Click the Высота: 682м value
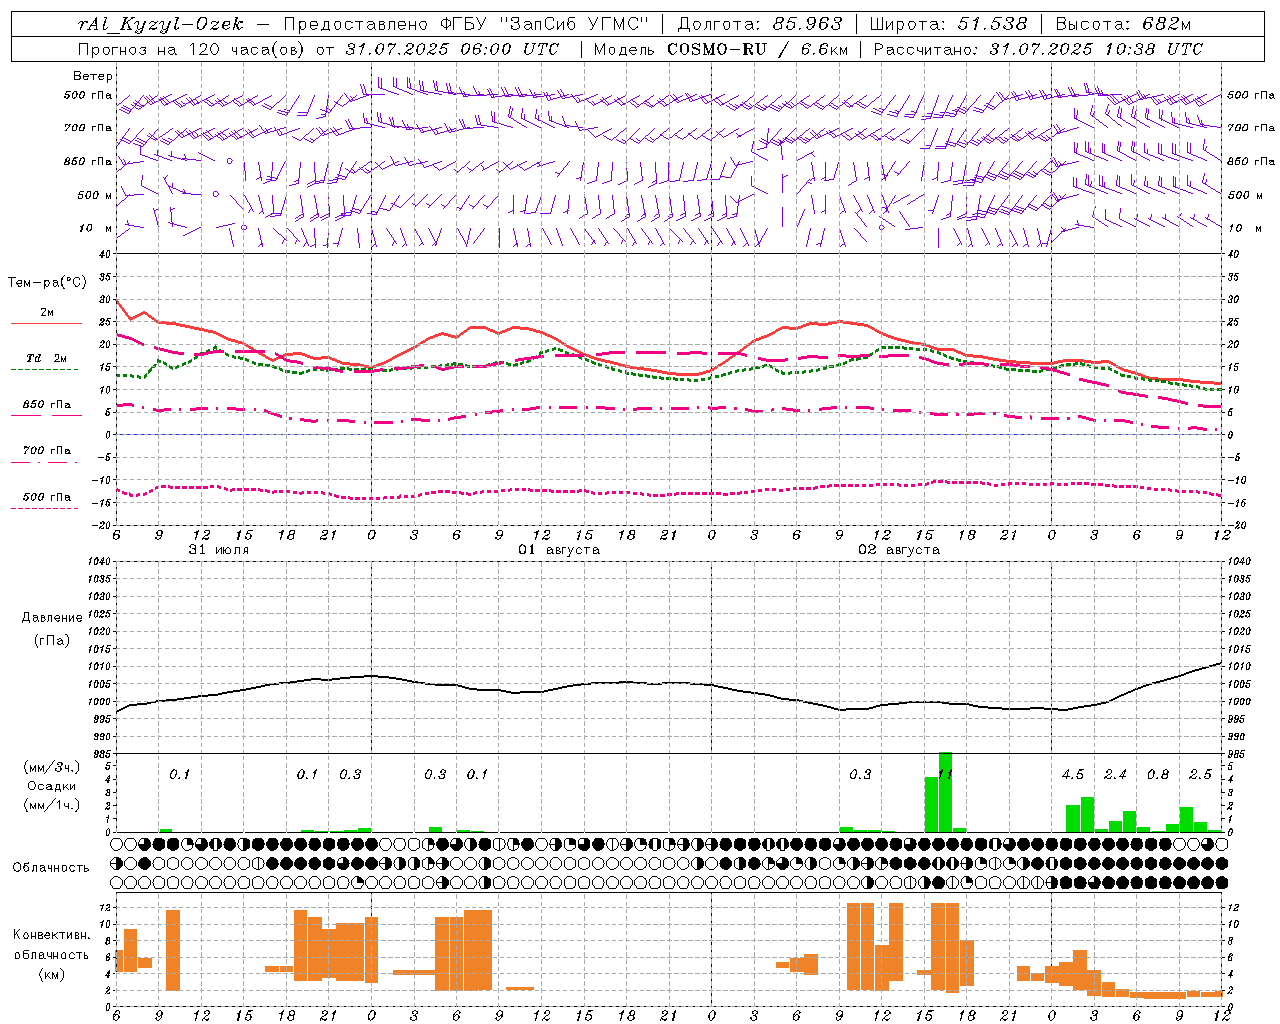This screenshot has width=1280, height=1024. pyautogui.click(x=1124, y=24)
